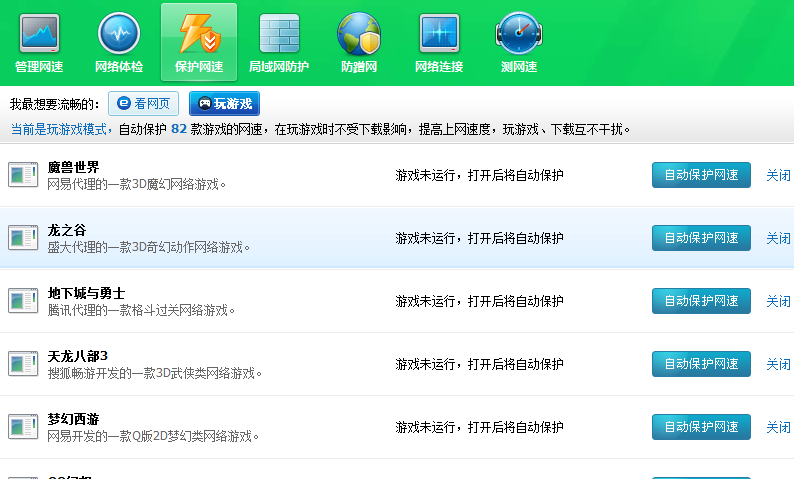Click the 龙之谷 game icon

coord(23,237)
